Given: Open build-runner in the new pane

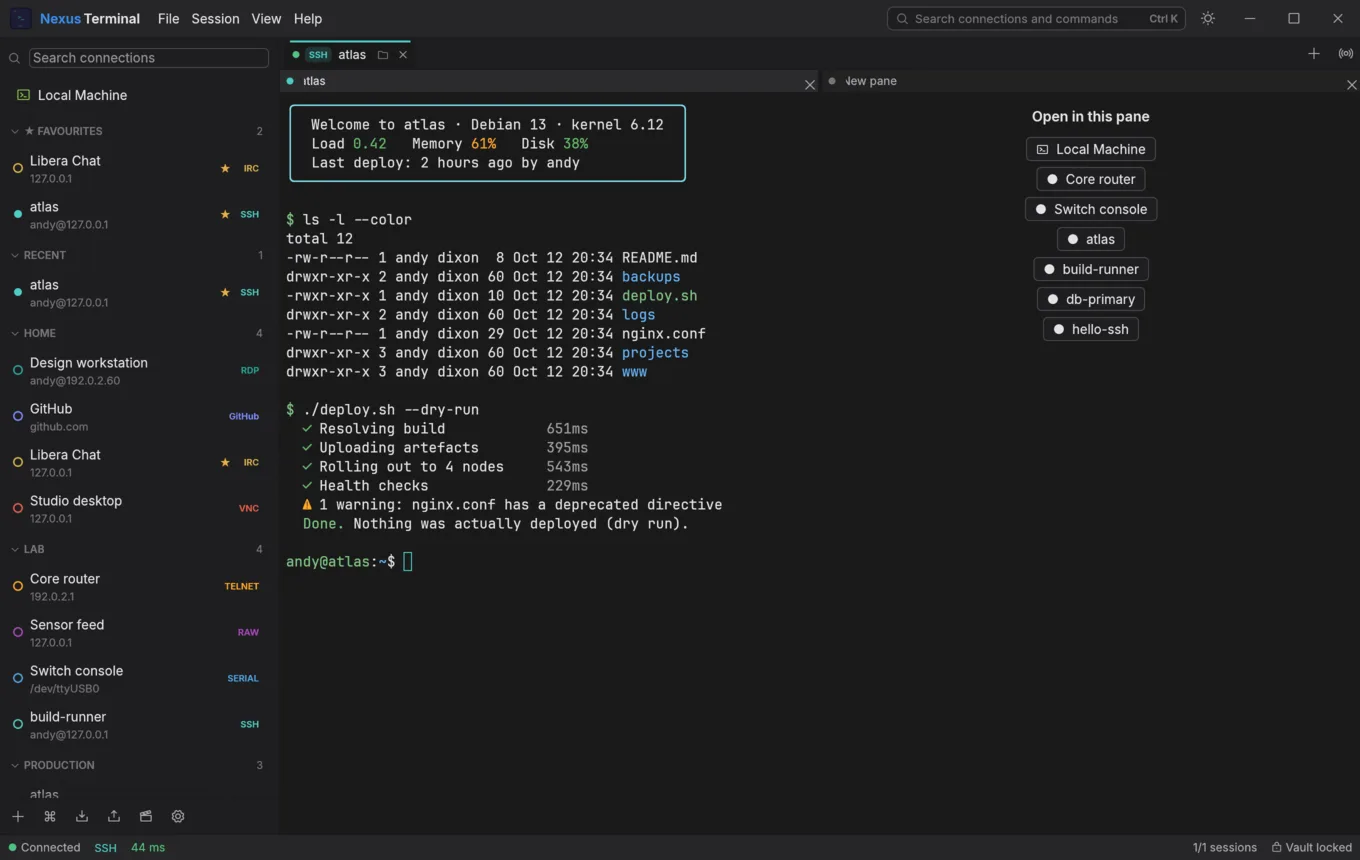Looking at the screenshot, I should (1091, 269).
